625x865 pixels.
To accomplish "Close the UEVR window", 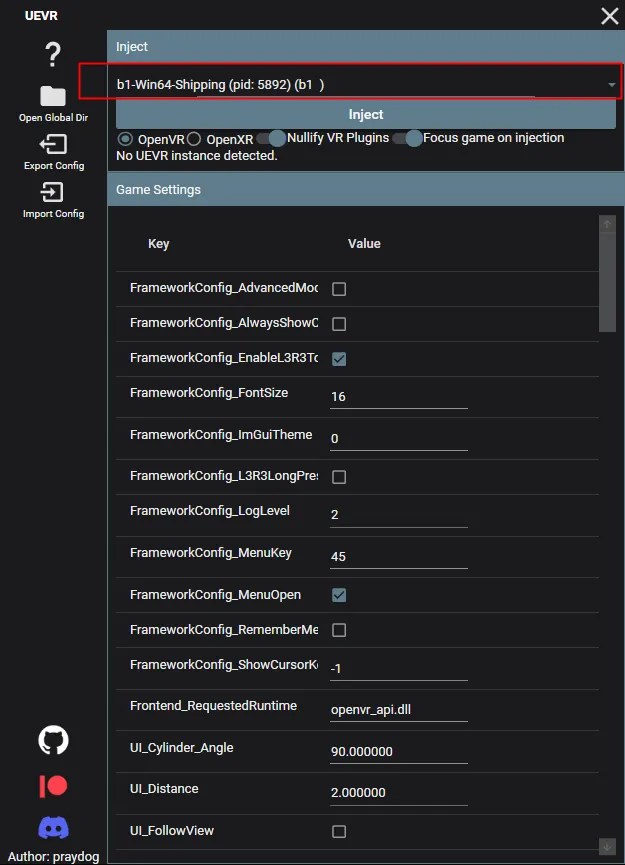I will click(x=609, y=16).
